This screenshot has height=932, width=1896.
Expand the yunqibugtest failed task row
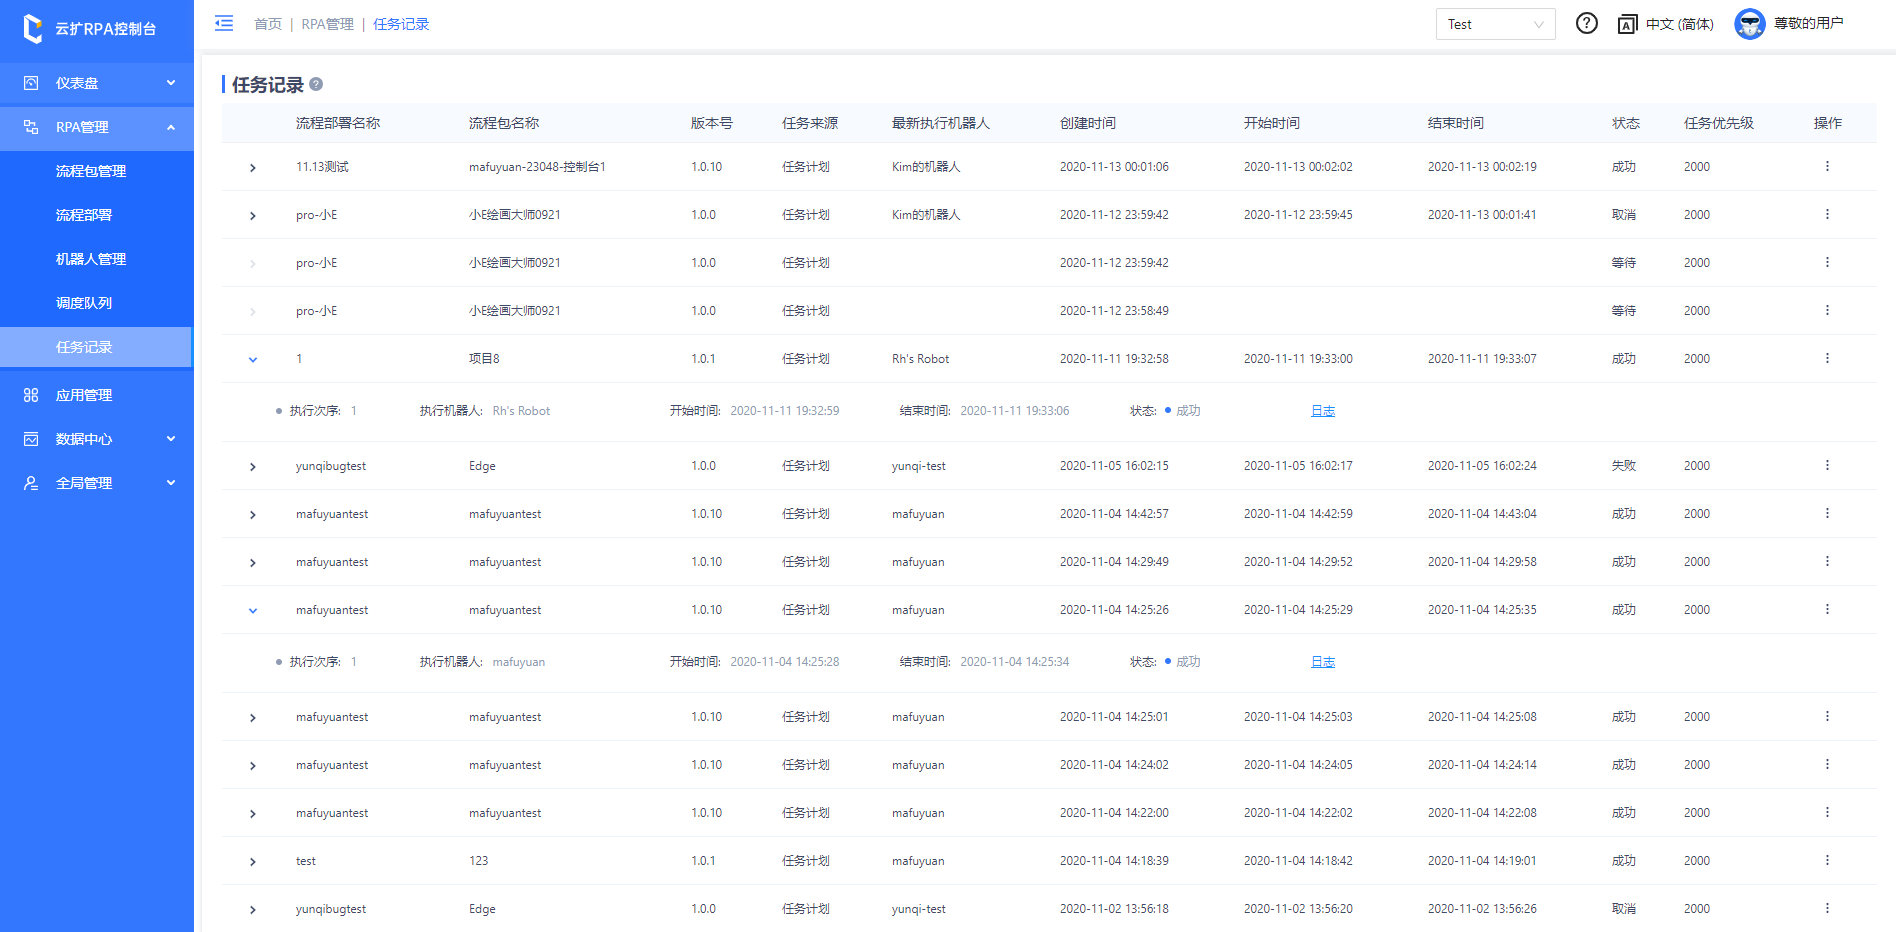coord(253,467)
